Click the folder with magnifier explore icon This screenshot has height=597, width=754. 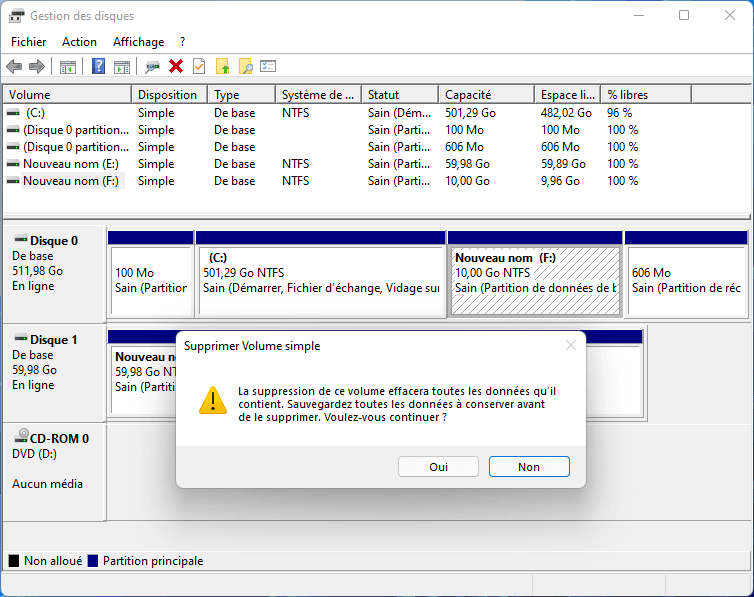[x=246, y=66]
